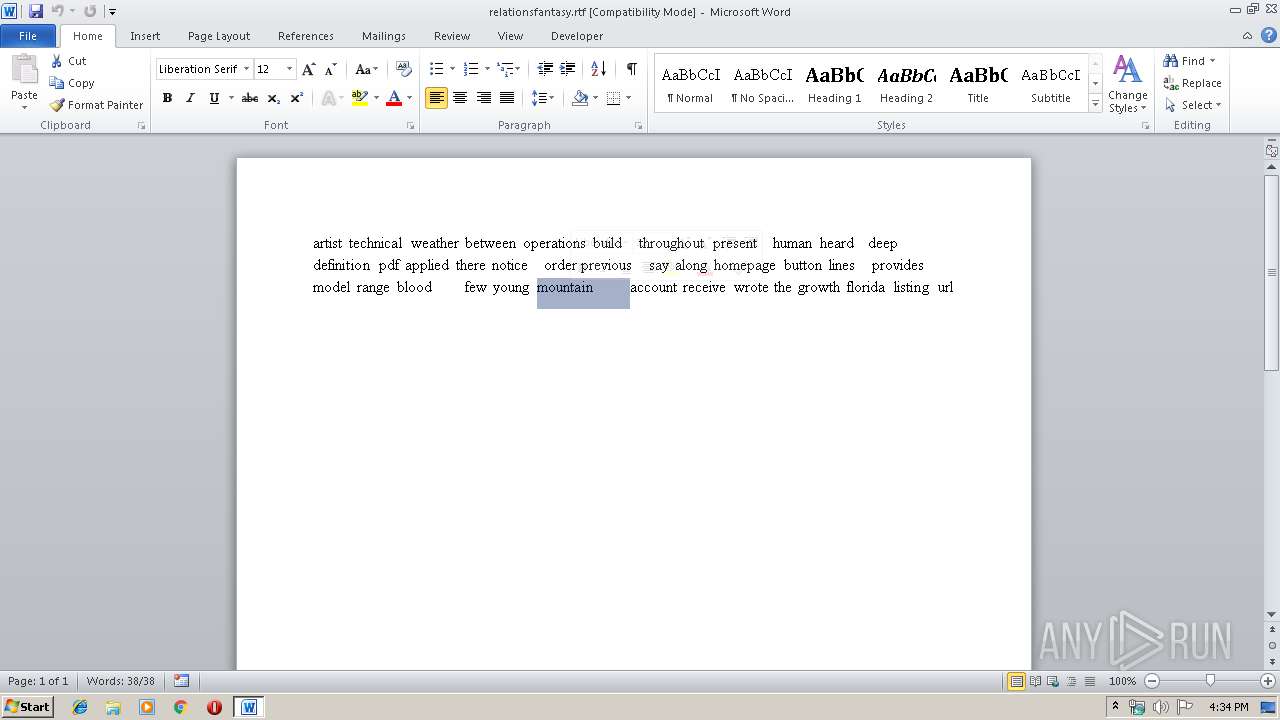Viewport: 1280px width, 720px height.
Task: Click Replace in Editing group
Action: tap(1193, 83)
